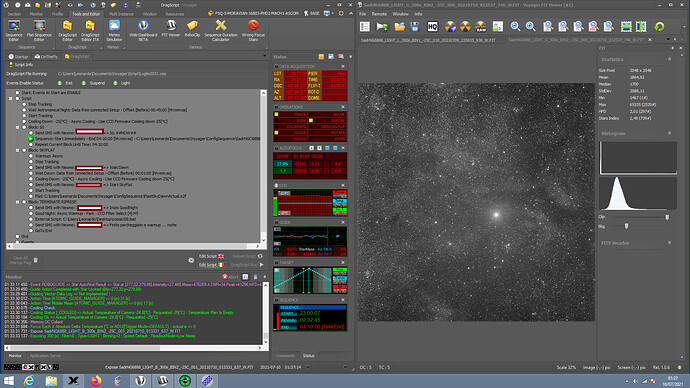Image resolution: width=690 pixels, height=388 pixels.
Task: Click the zoom in magnifier in FIT Viewer
Action: click(531, 27)
